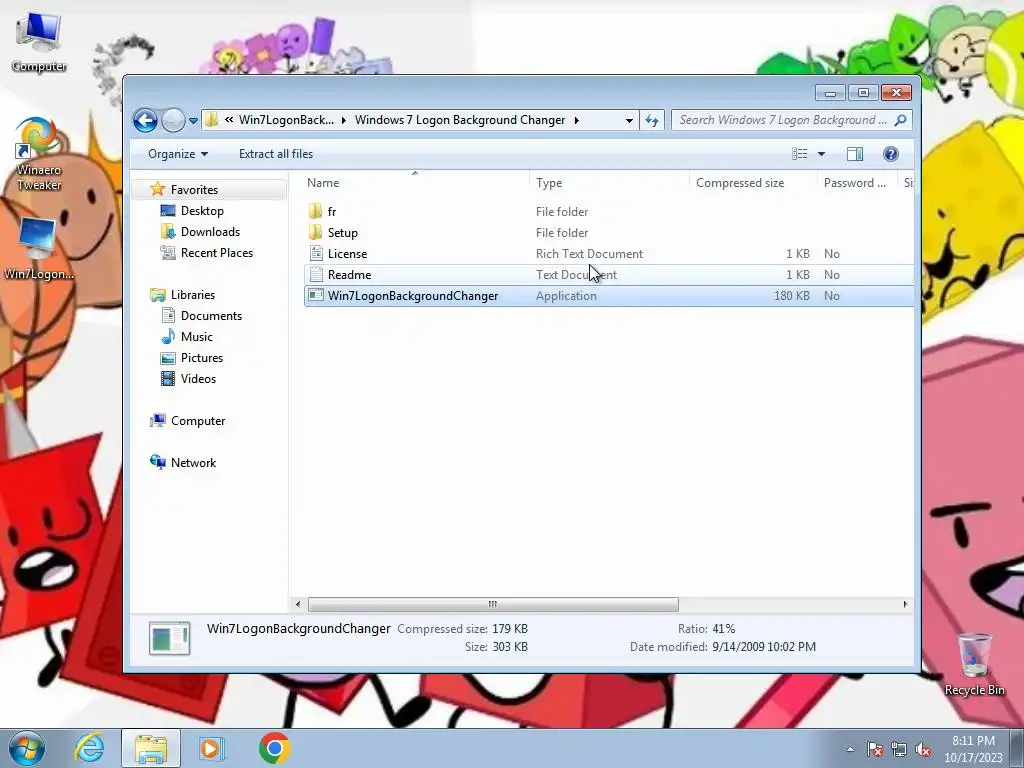
Task: Click Network in the navigation pane
Action: pyautogui.click(x=193, y=463)
